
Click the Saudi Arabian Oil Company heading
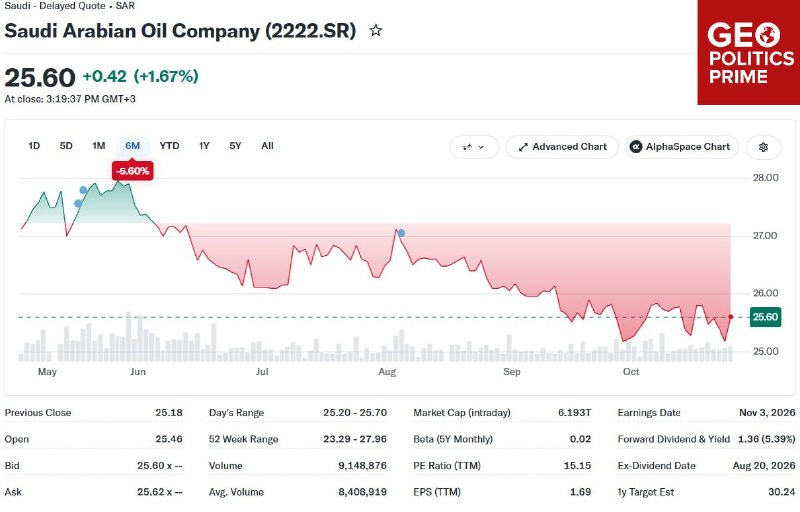click(180, 31)
